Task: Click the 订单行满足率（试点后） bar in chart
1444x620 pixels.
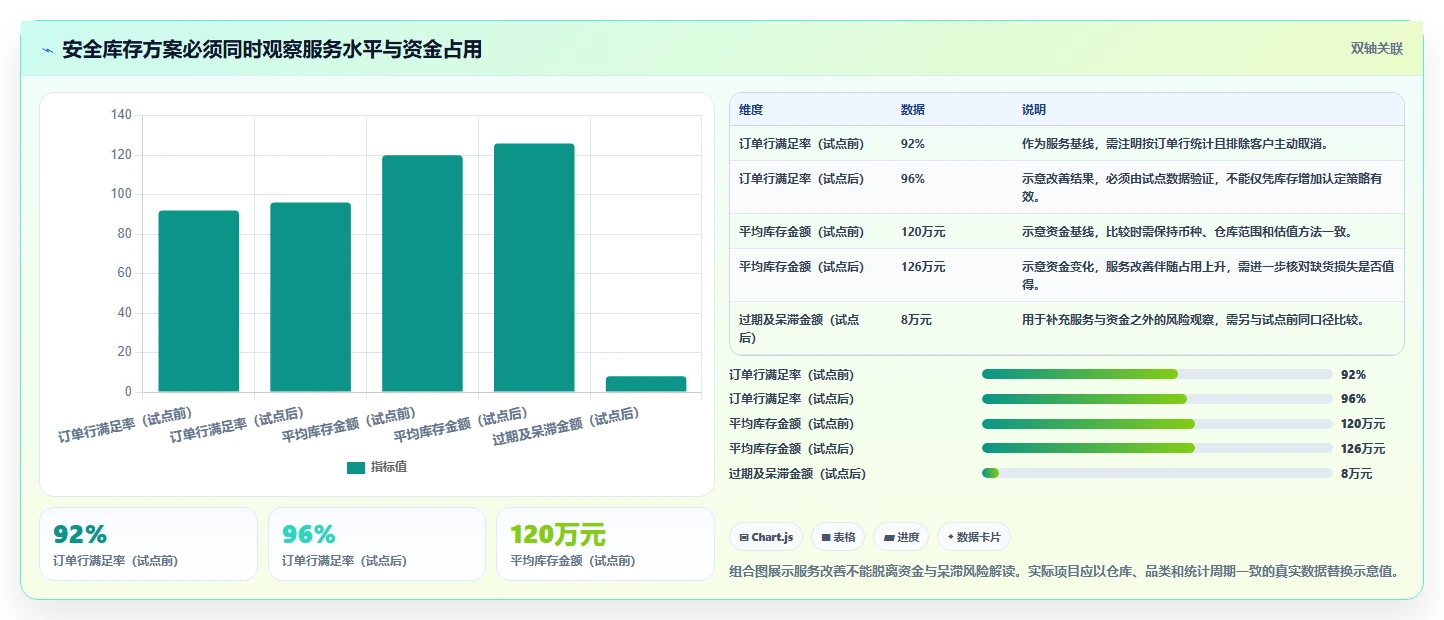Action: 311,297
